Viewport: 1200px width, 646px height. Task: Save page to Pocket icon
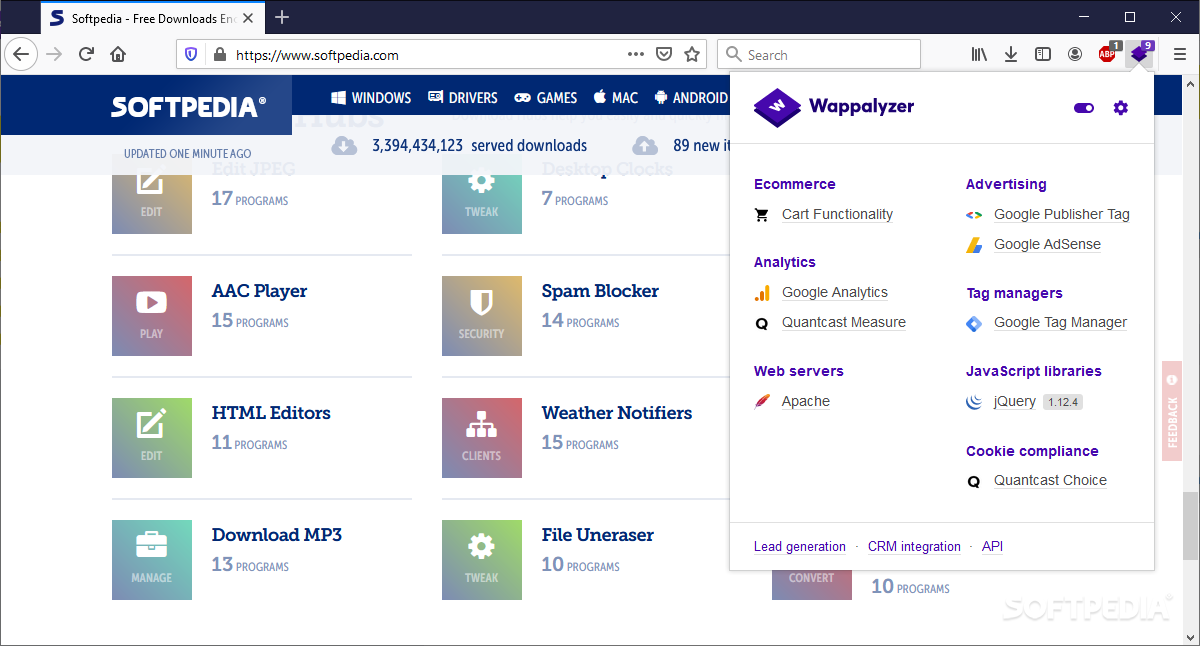[664, 54]
